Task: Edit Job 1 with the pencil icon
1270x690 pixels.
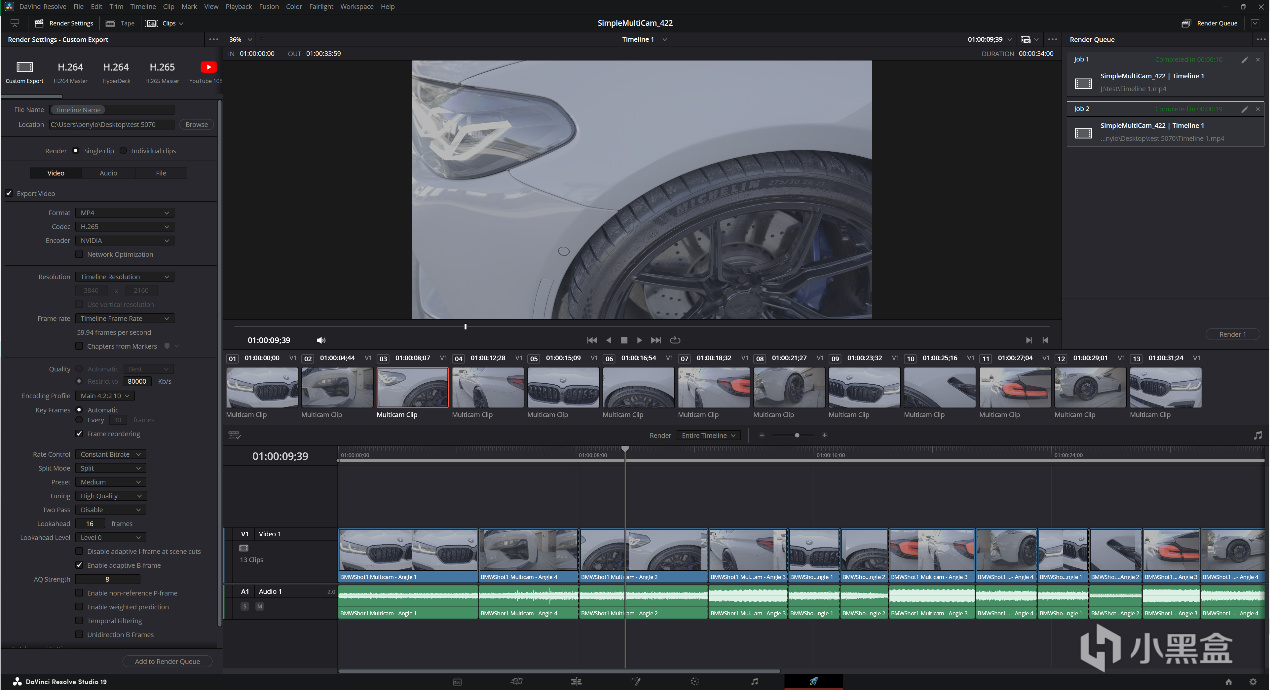Action: tap(1244, 60)
